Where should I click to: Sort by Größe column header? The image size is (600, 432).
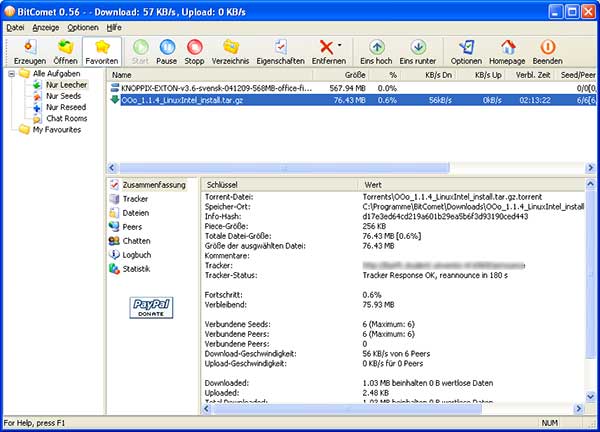pyautogui.click(x=342, y=75)
